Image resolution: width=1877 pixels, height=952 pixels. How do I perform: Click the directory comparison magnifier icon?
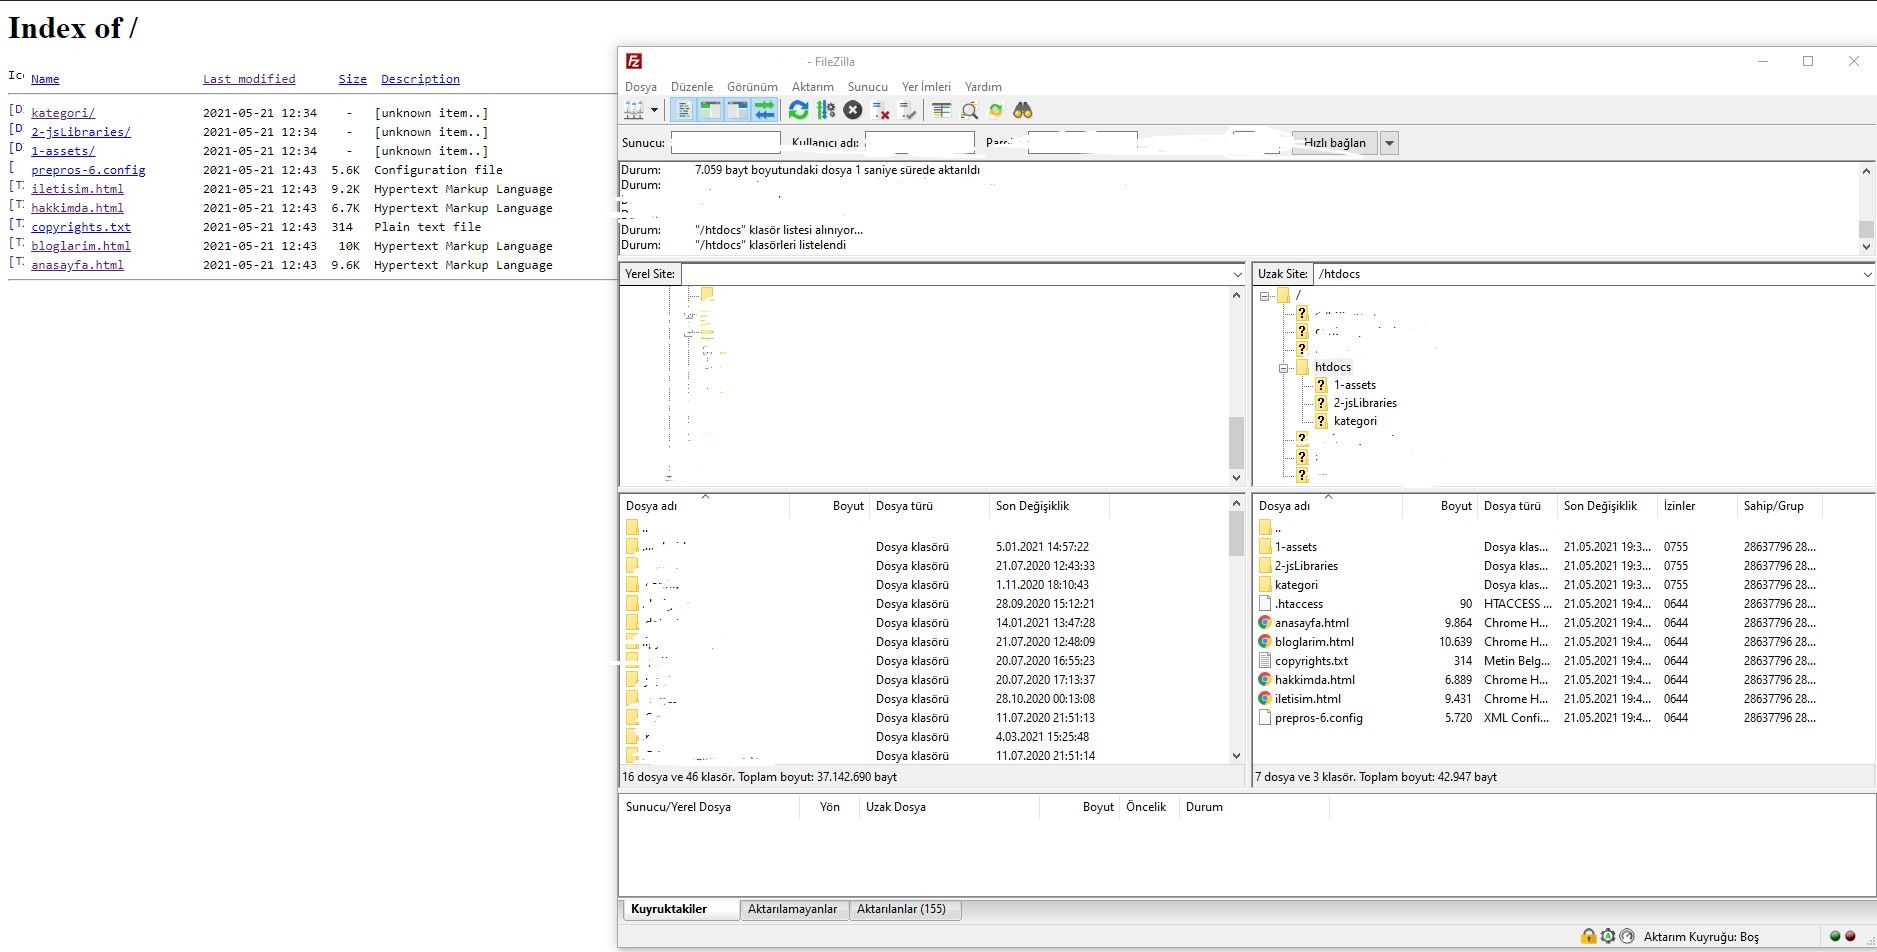[969, 110]
